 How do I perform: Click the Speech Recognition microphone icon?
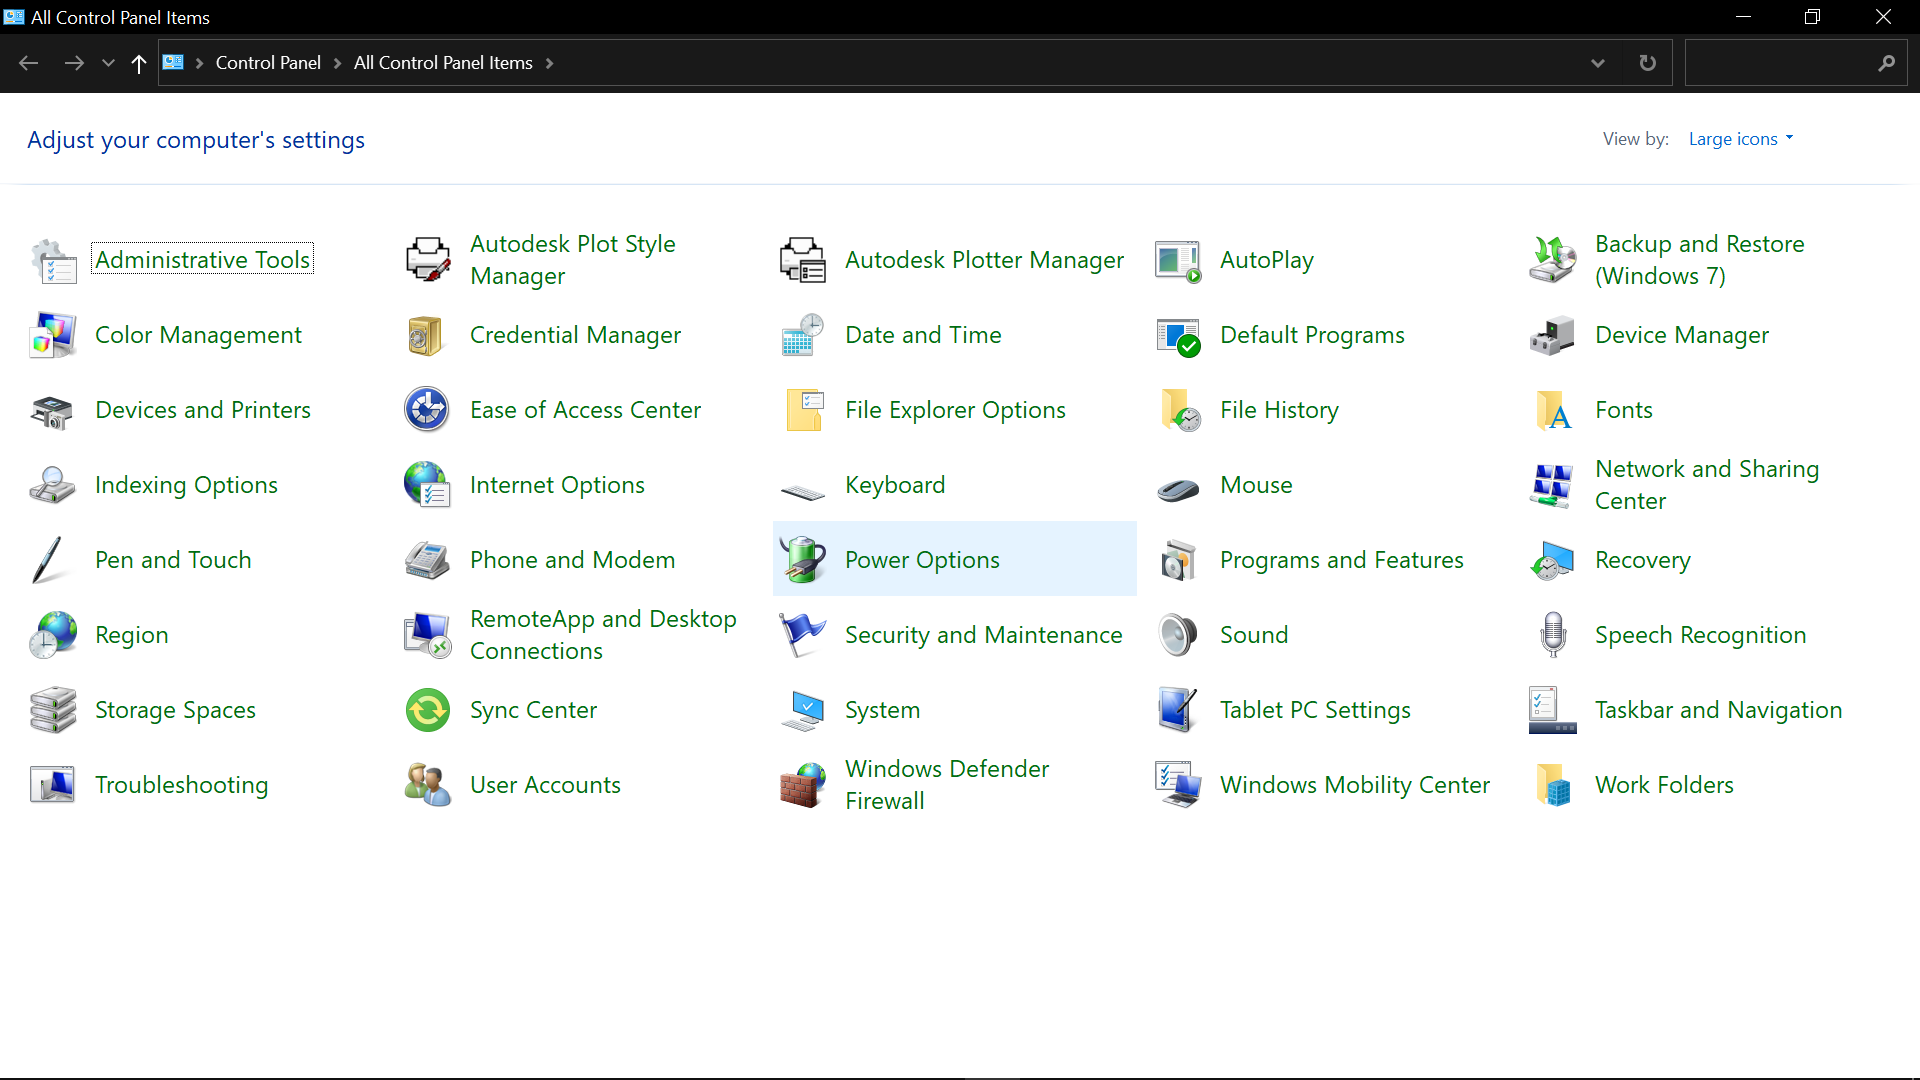[x=1553, y=635]
